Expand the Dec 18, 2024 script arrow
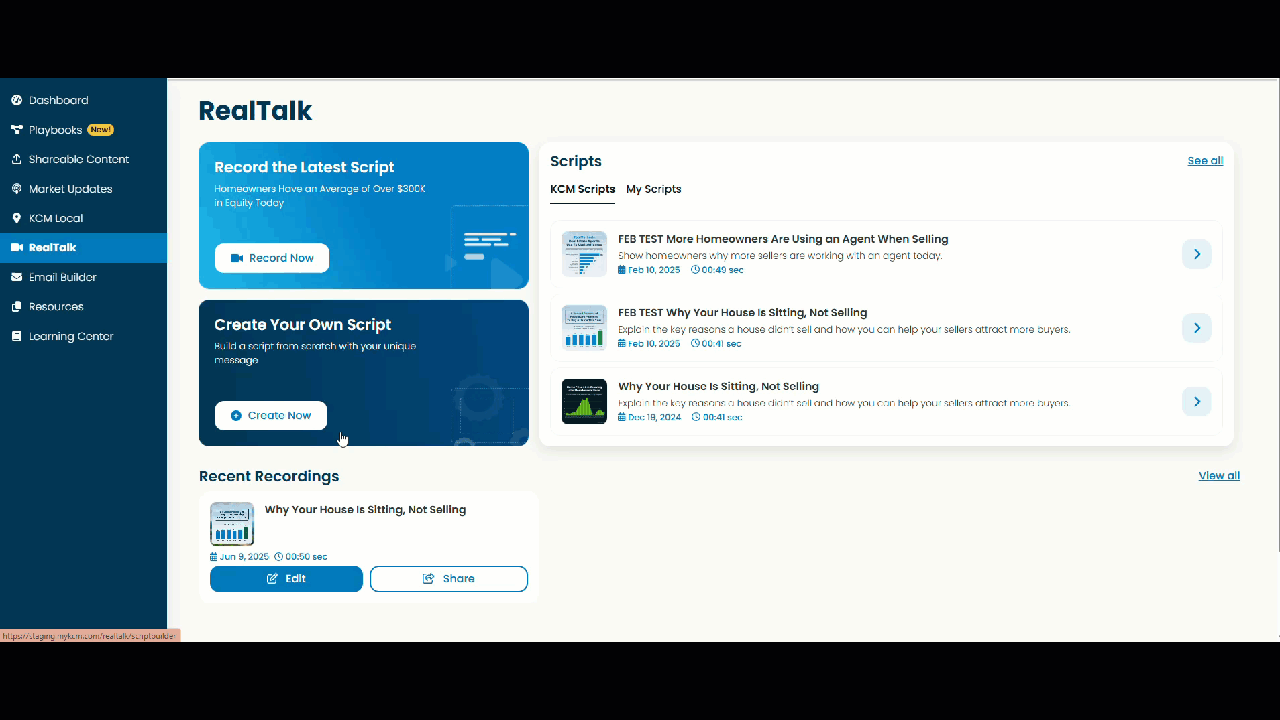This screenshot has width=1280, height=720. coord(1197,401)
